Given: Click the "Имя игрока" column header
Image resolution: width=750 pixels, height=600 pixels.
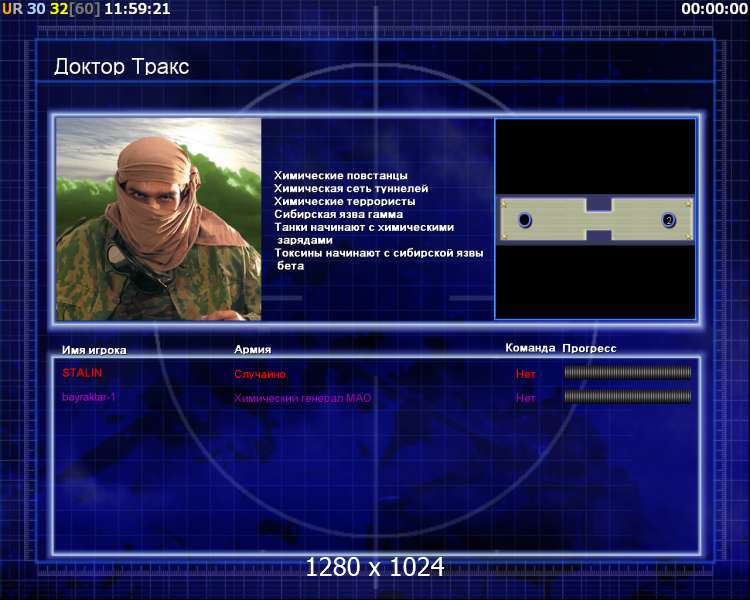Looking at the screenshot, I should pos(94,350).
